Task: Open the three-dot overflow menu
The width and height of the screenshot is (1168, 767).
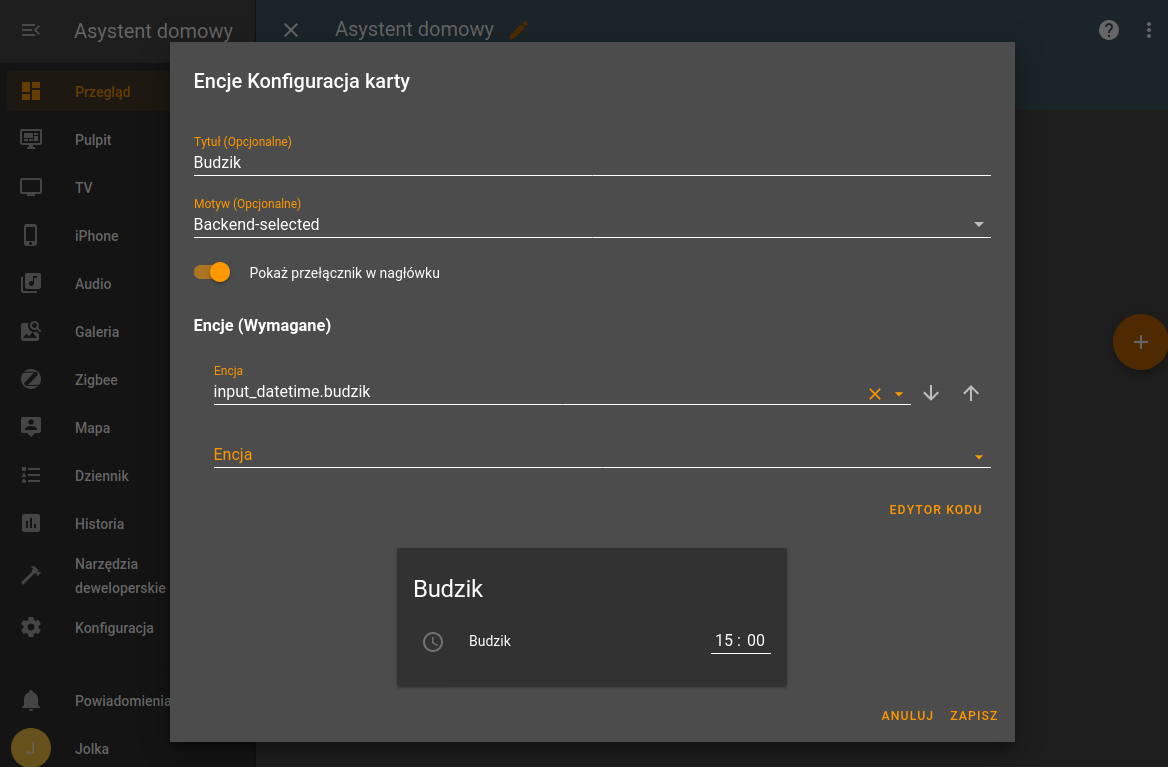Action: pos(1148,30)
